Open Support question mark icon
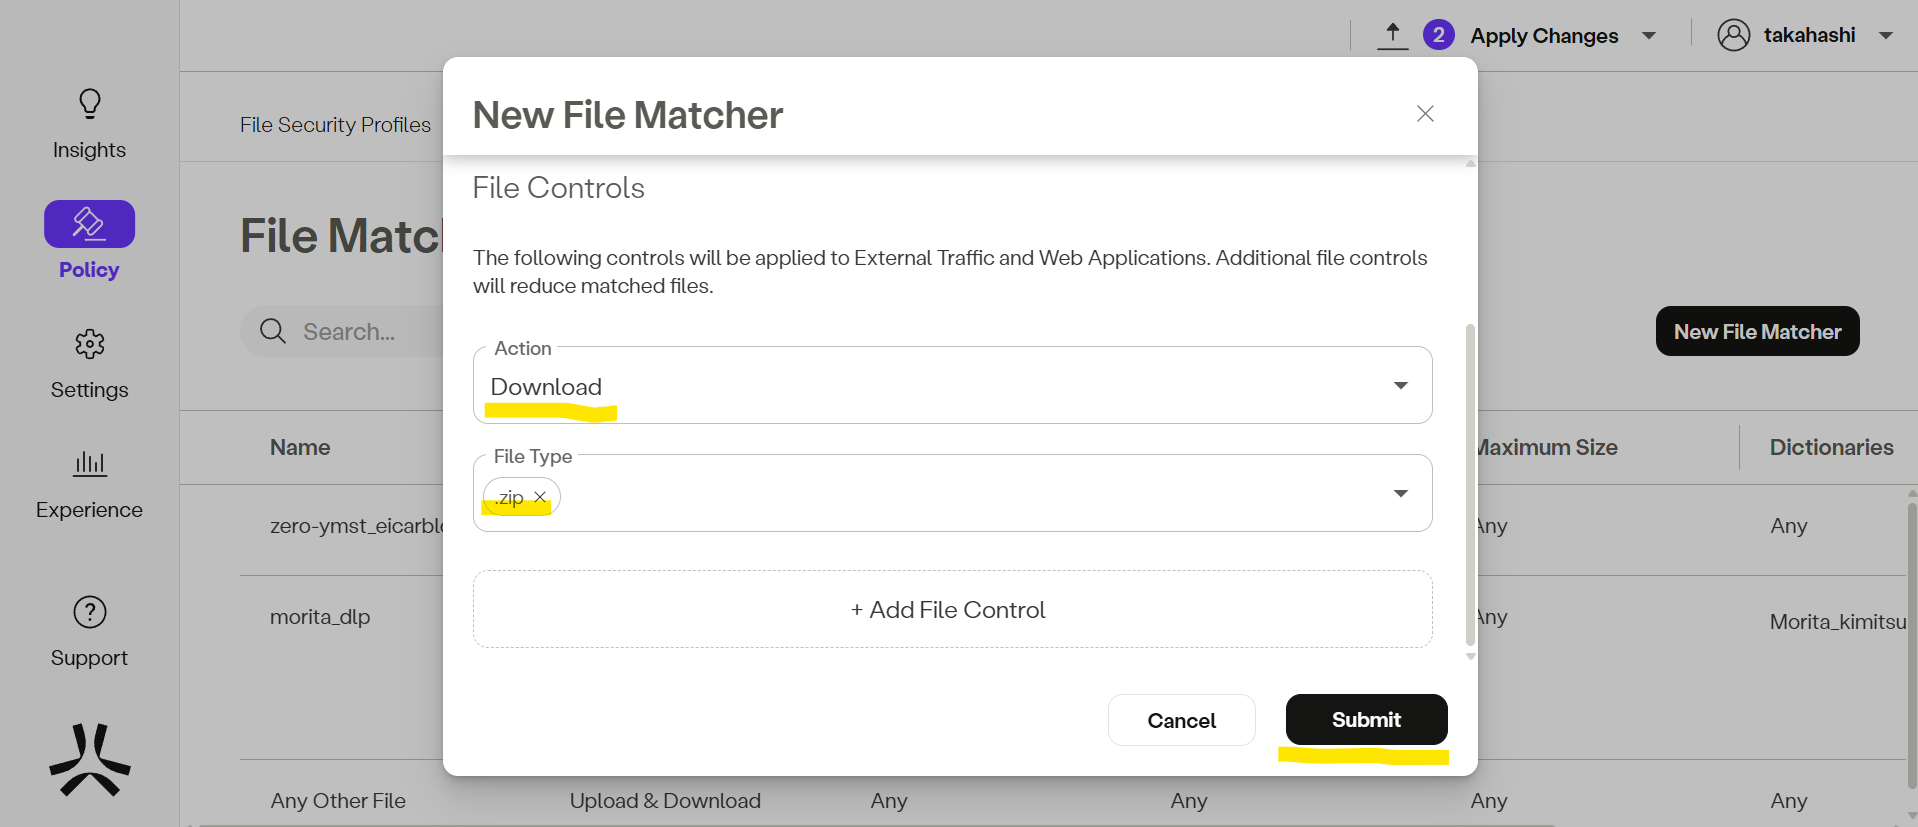Screen dimensions: 1918x827 coord(90,612)
